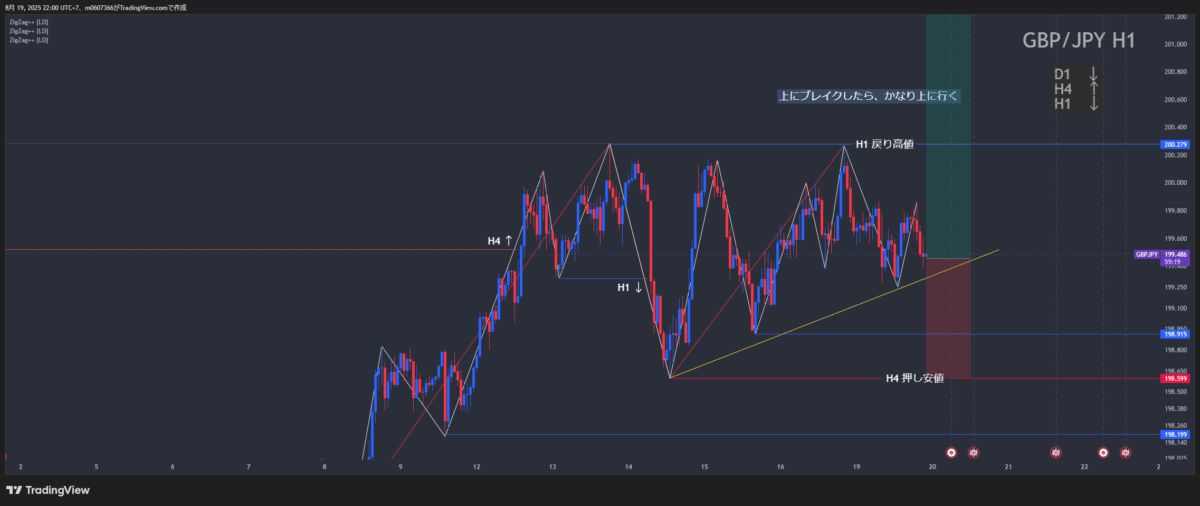Select the 'H1 戻り高値' text label
The height and width of the screenshot is (506, 1200).
pos(884,145)
